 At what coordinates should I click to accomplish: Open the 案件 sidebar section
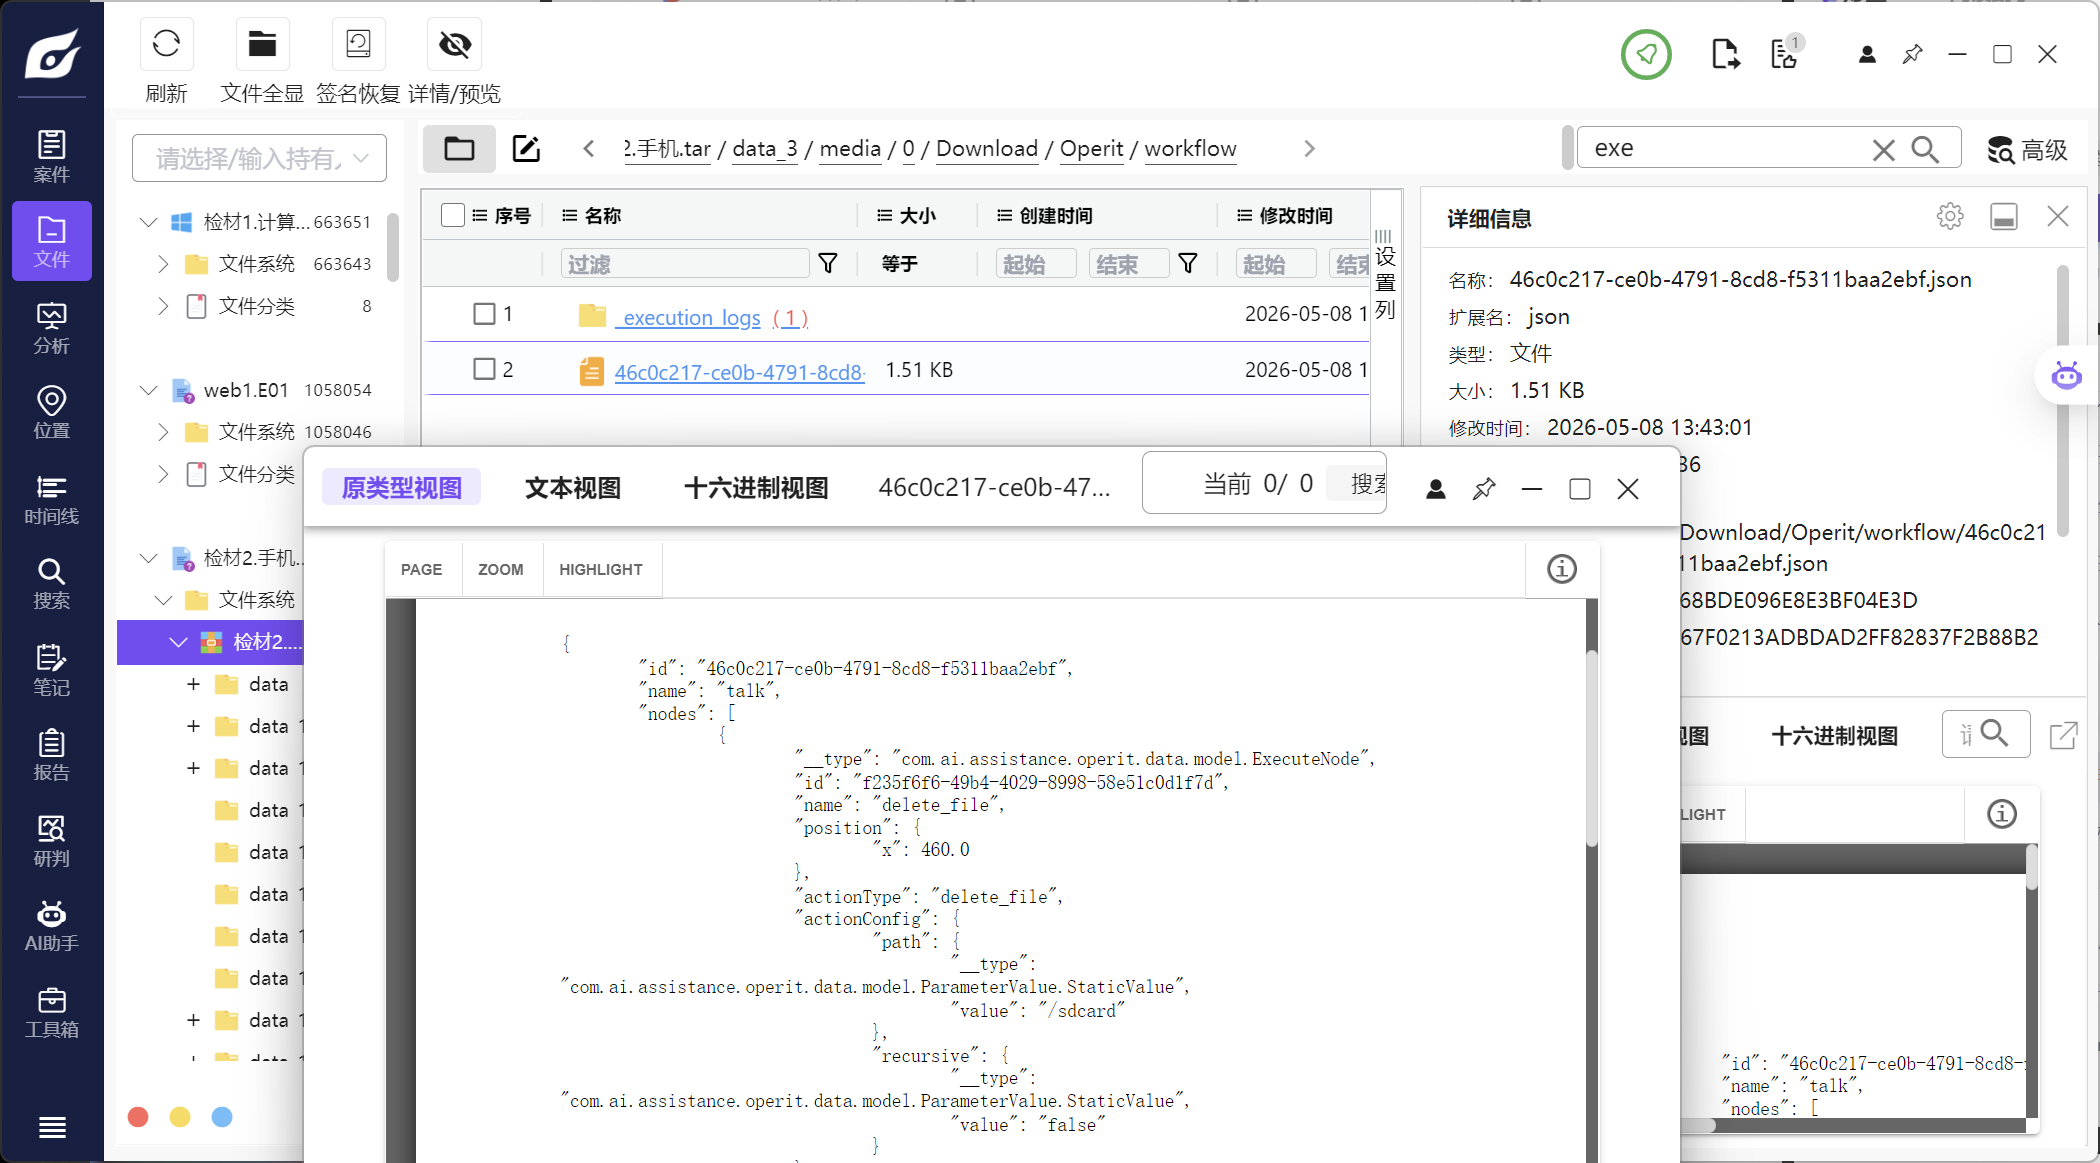(x=52, y=156)
